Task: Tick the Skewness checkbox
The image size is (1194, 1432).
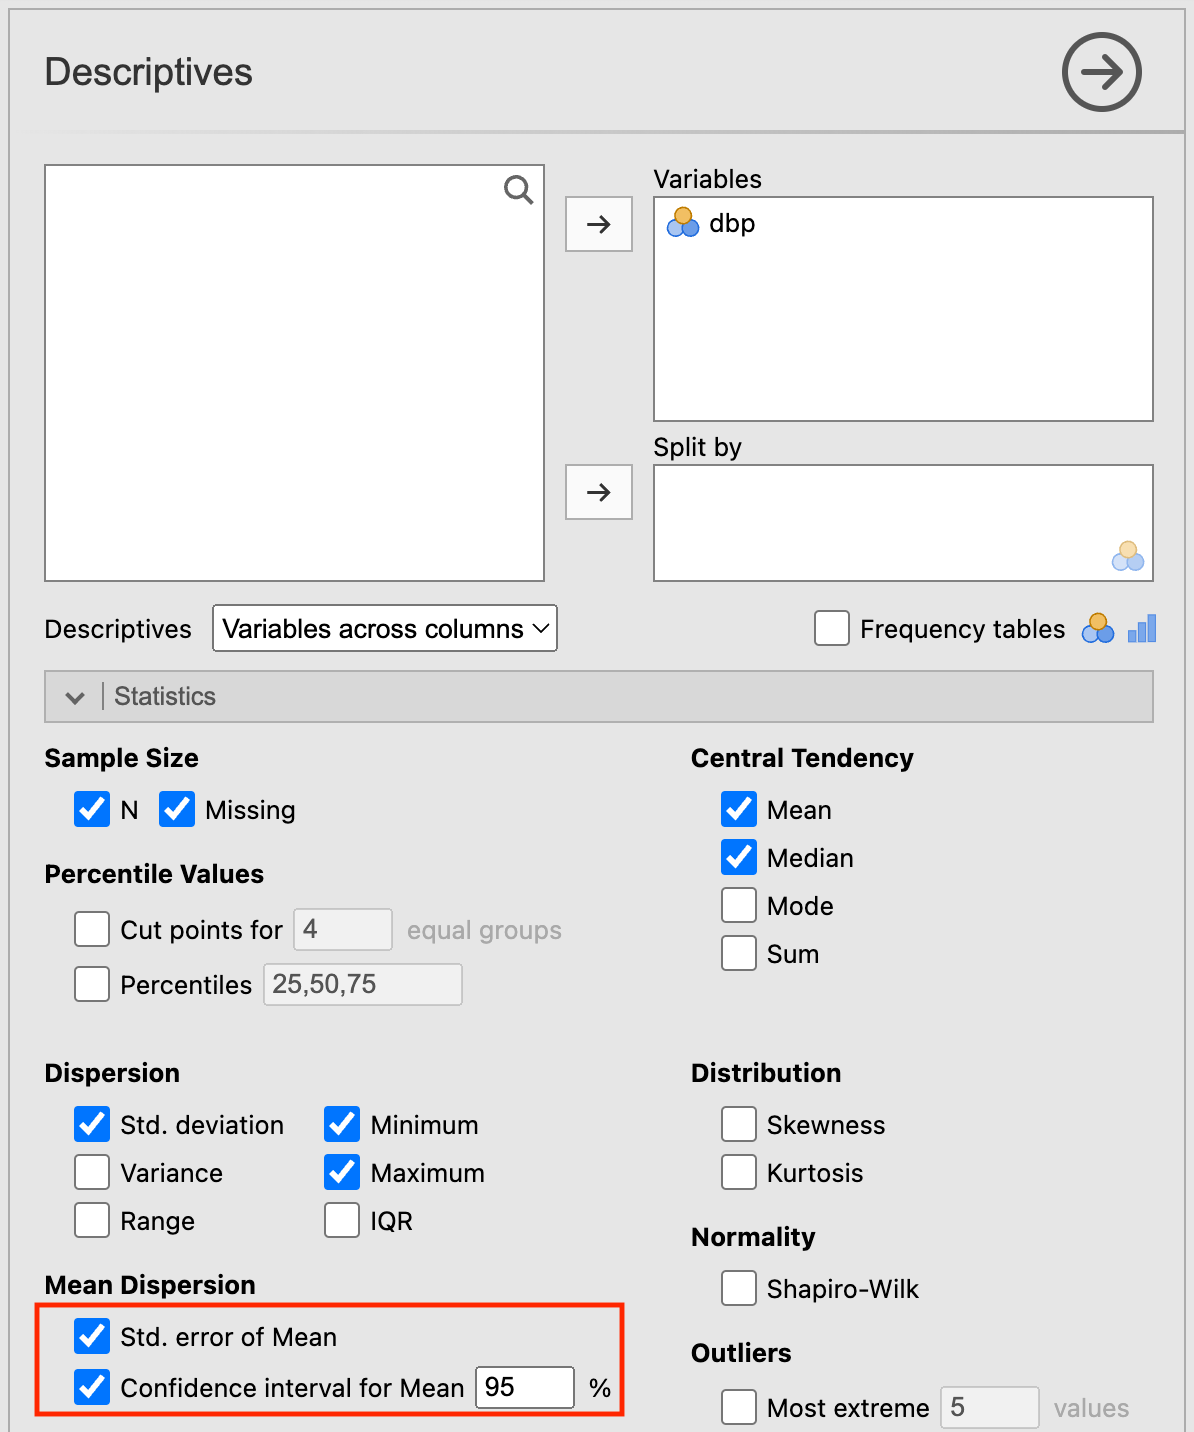Action: [x=739, y=1124]
